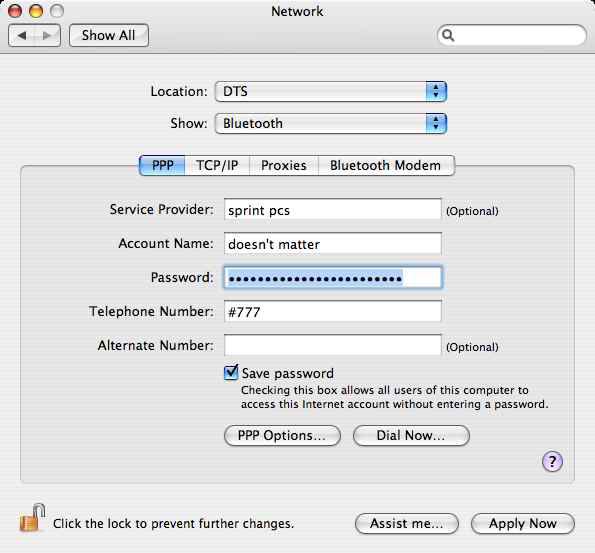This screenshot has height=553, width=595.
Task: Select the PPP tab
Action: 162,165
